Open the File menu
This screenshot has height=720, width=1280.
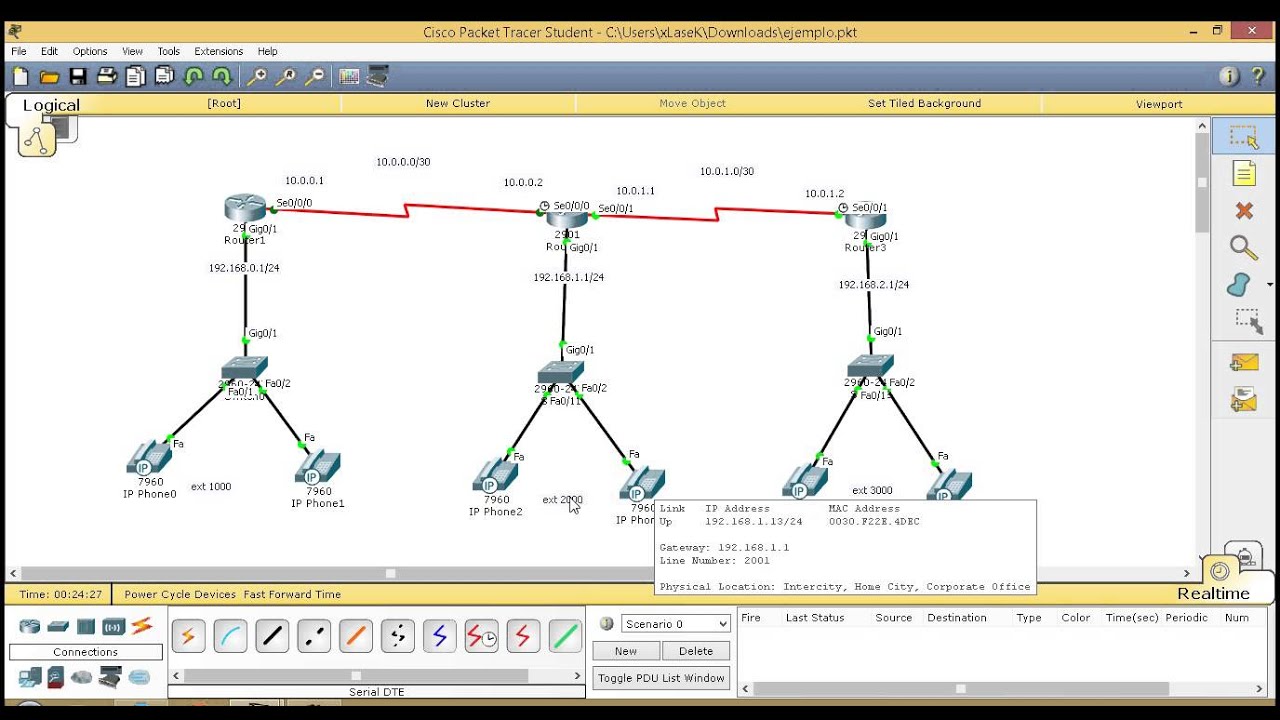click(x=19, y=51)
